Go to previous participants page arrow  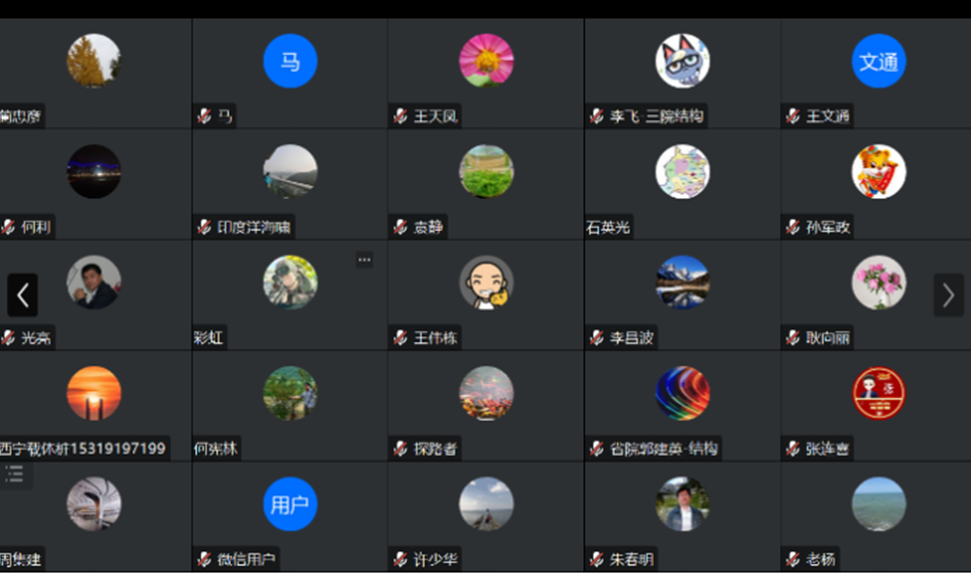pos(23,295)
